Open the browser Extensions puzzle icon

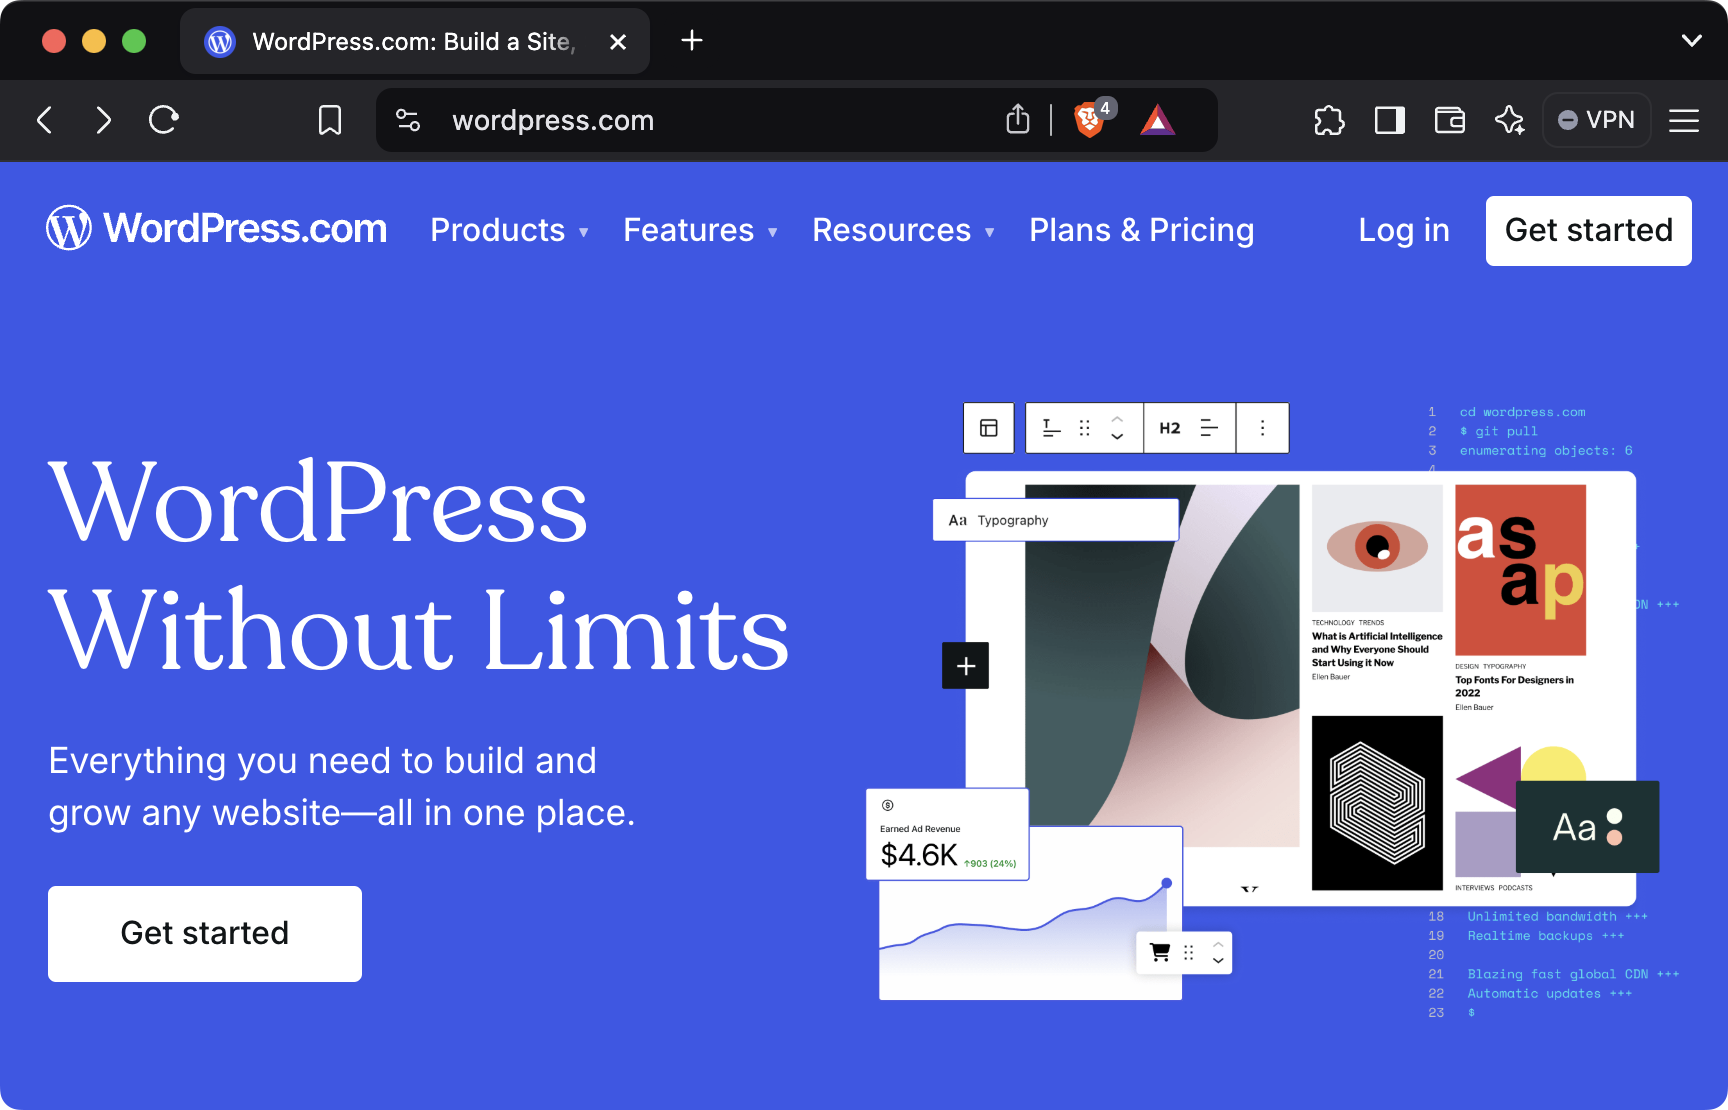point(1329,120)
